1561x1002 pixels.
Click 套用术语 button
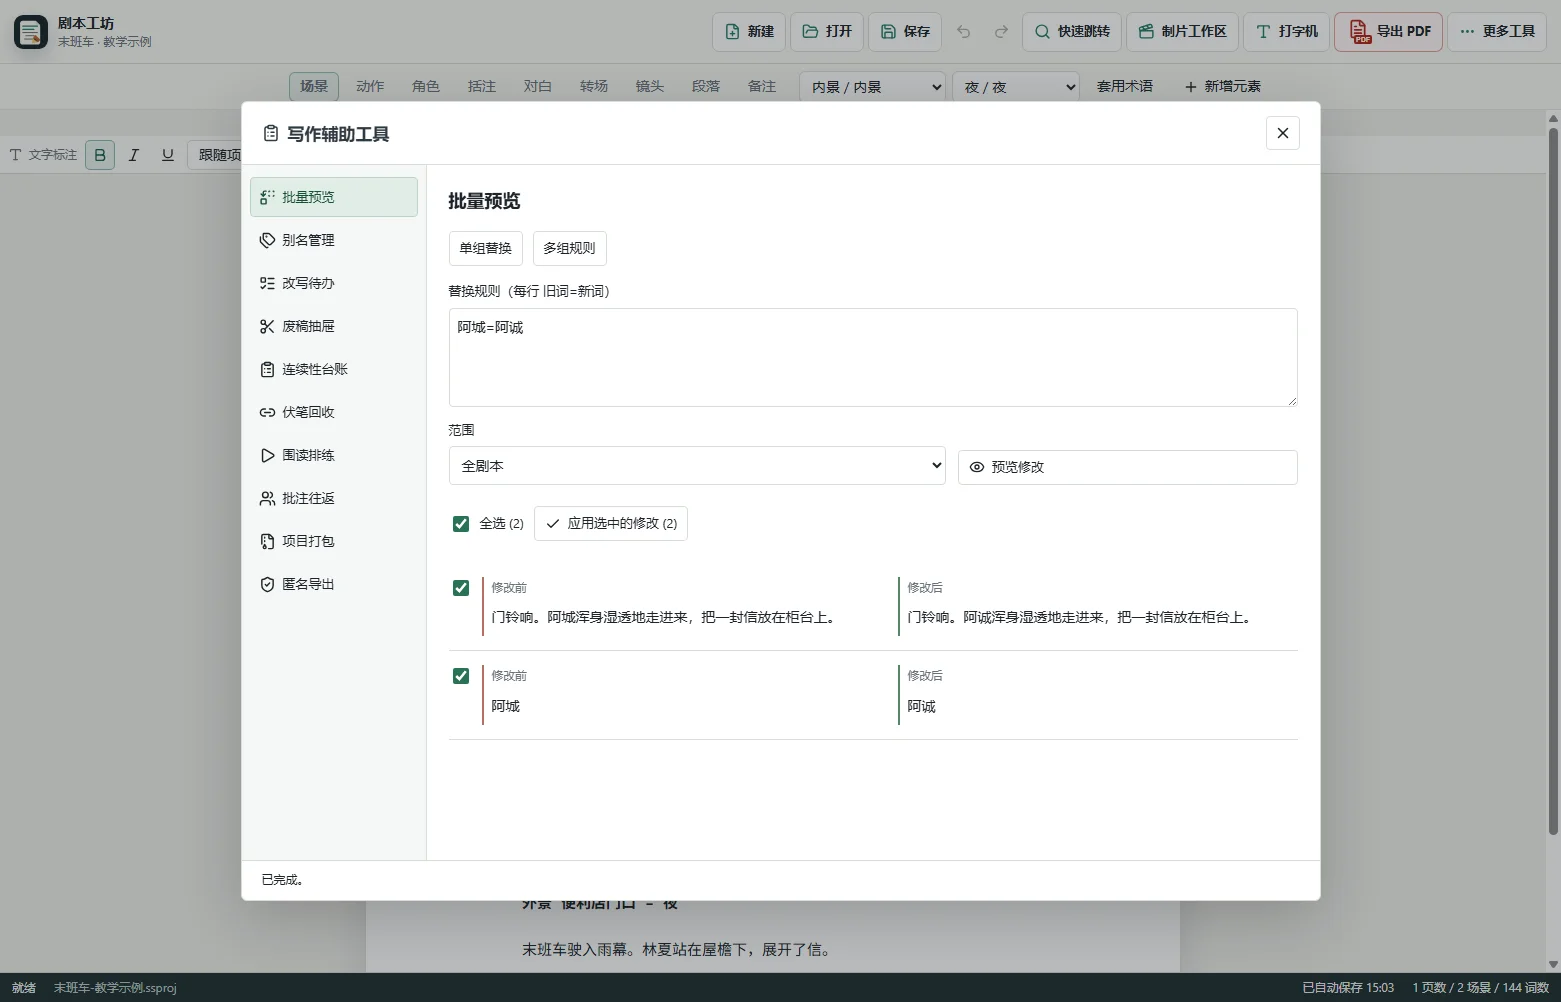[x=1125, y=87]
